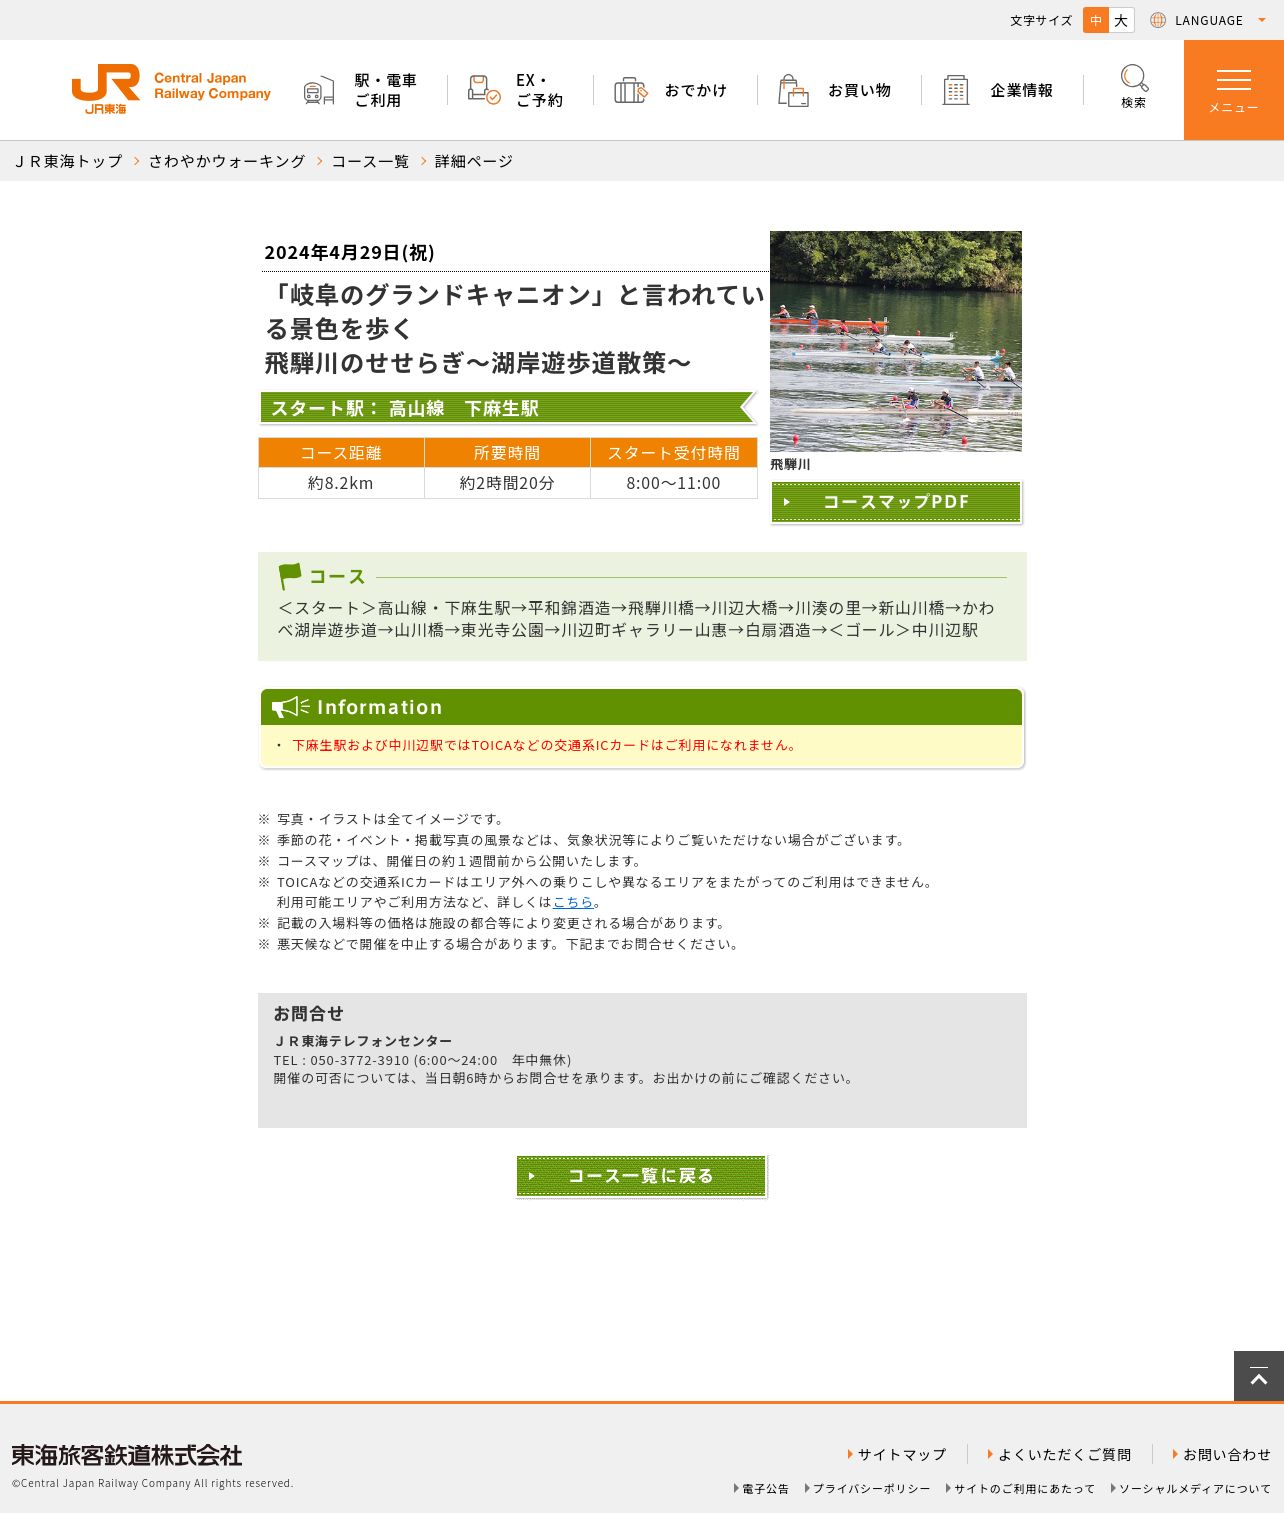Click the スタート受付時間 header cell
Image resolution: width=1284 pixels, height=1513 pixels.
pos(674,453)
